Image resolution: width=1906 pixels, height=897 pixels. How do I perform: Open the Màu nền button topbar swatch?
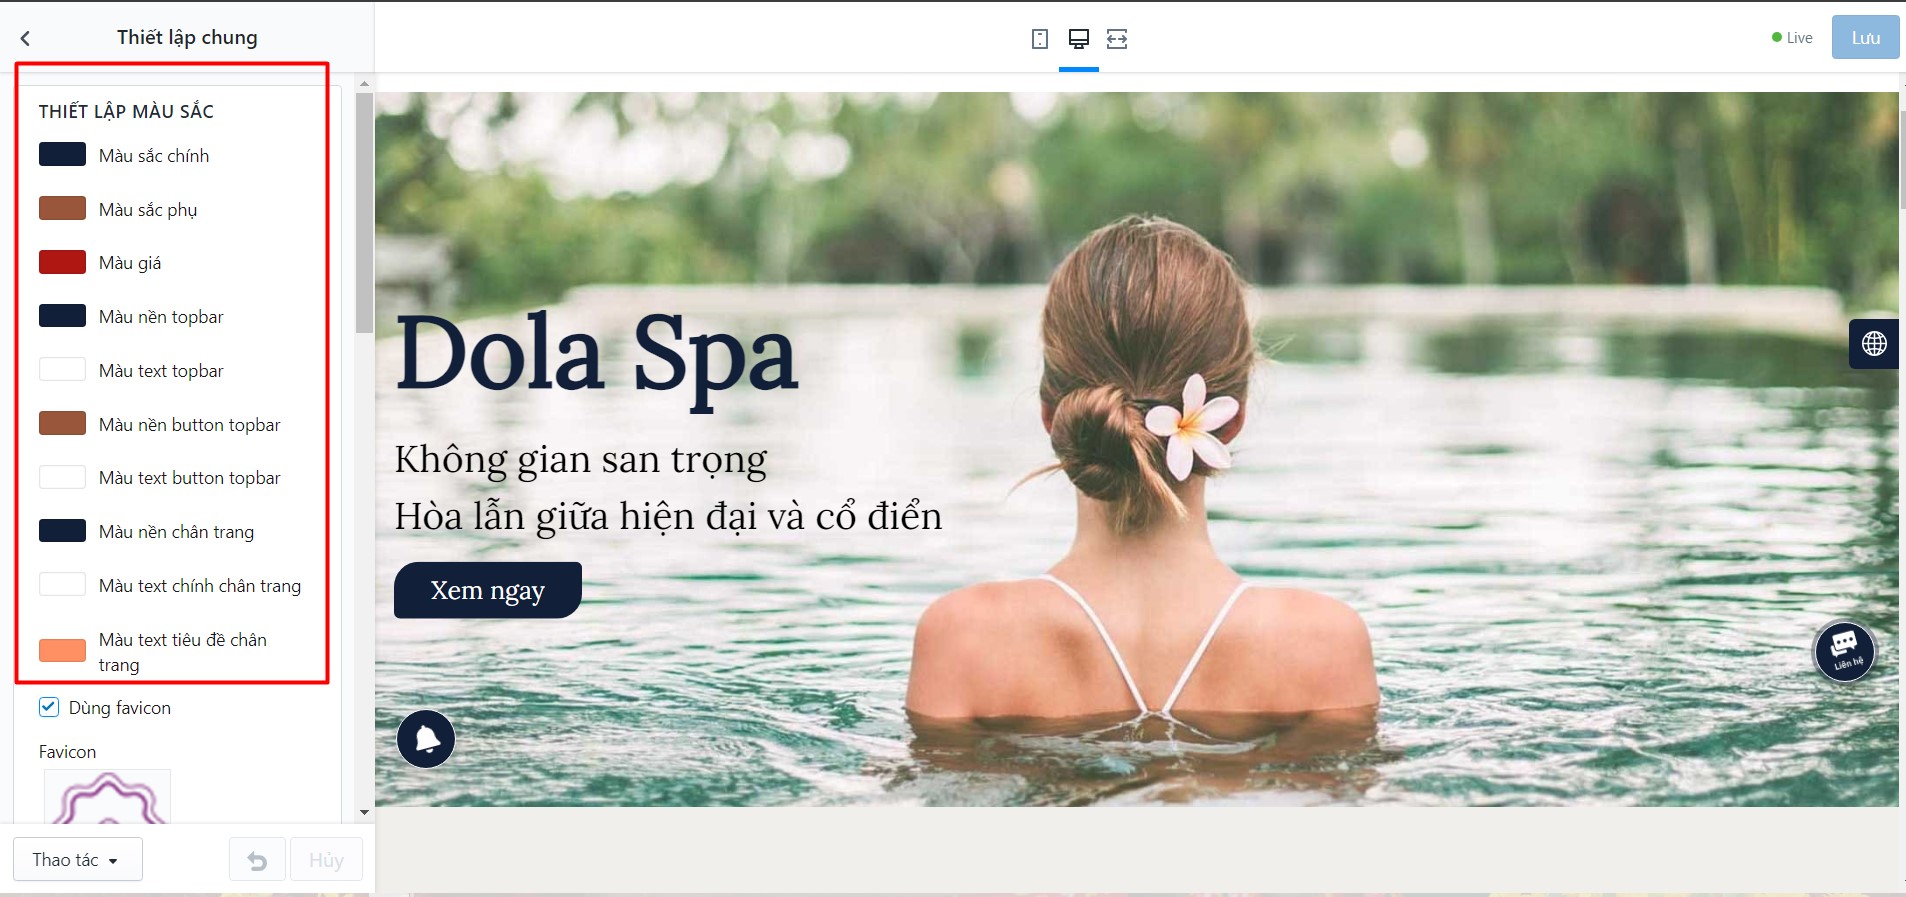[x=62, y=423]
